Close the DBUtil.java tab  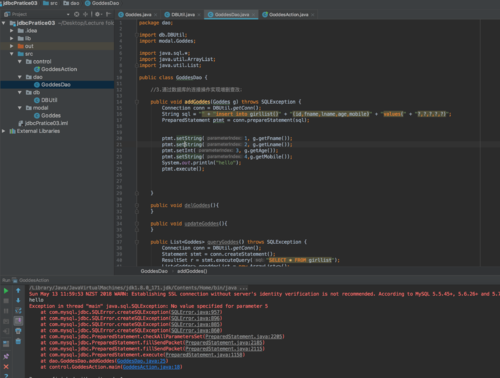pyautogui.click(x=199, y=15)
